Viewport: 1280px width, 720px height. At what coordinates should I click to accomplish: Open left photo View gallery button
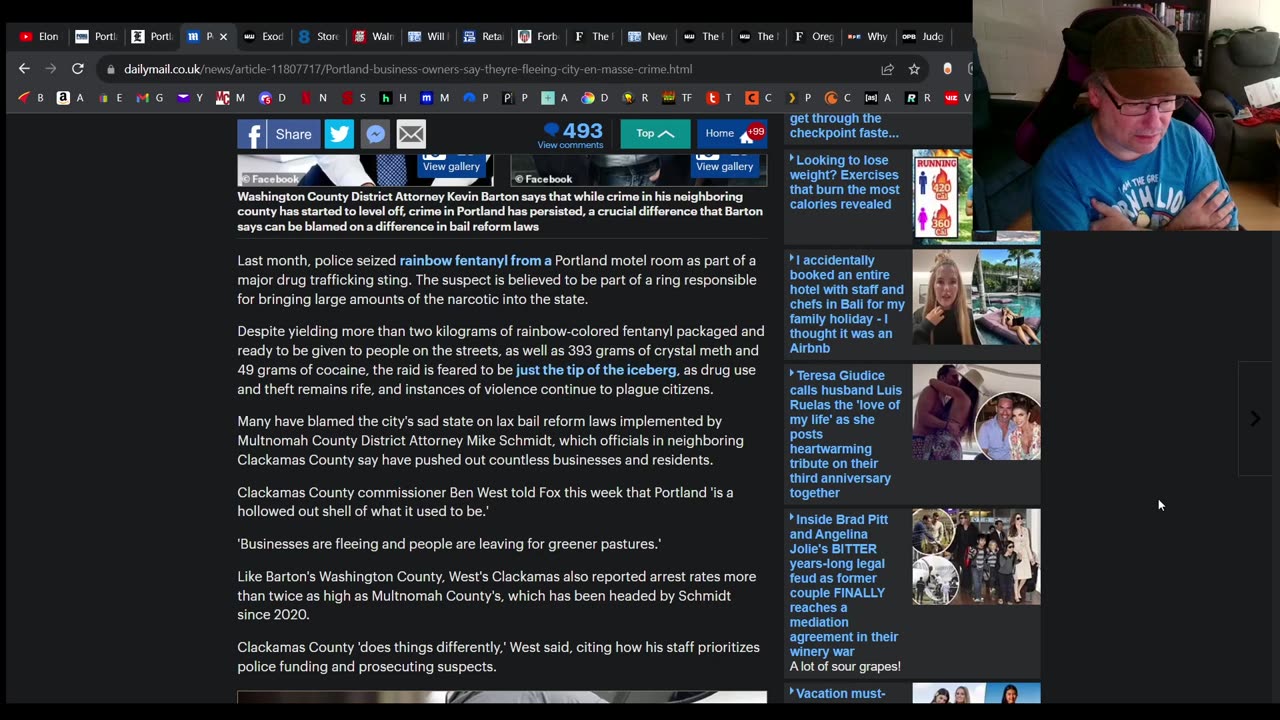[x=450, y=165]
